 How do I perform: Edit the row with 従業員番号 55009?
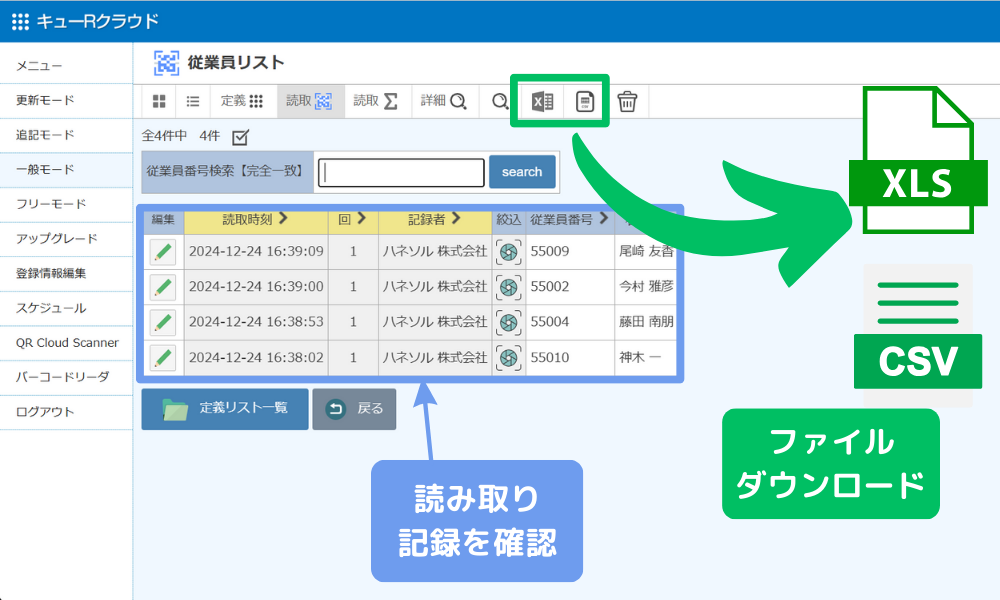pyautogui.click(x=163, y=252)
